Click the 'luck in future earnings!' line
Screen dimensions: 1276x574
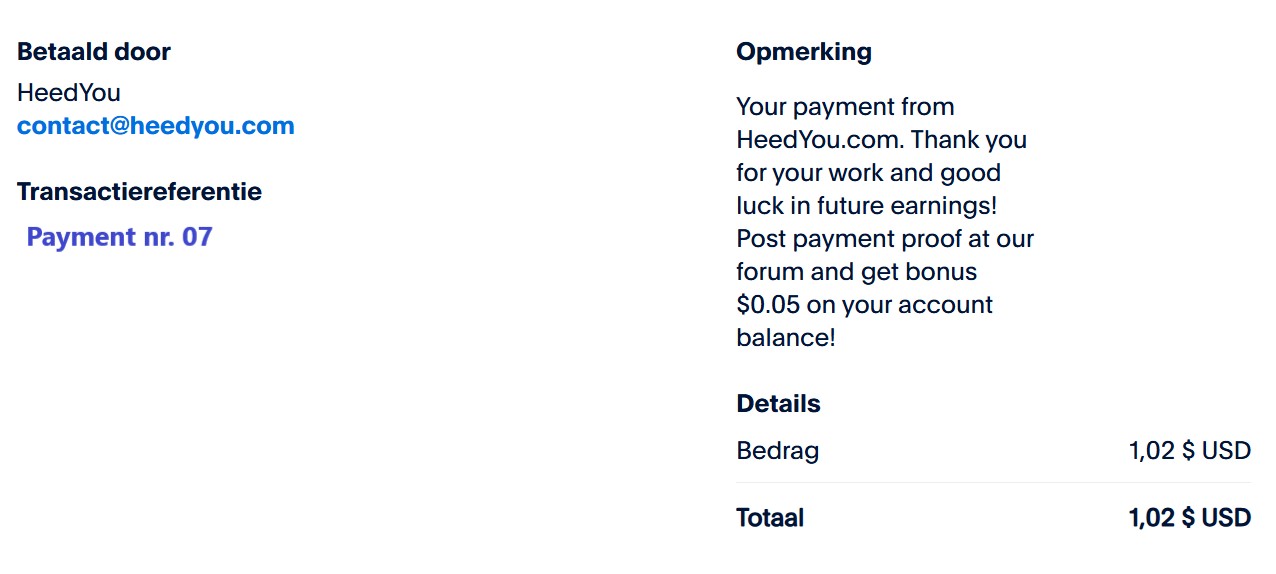click(866, 206)
